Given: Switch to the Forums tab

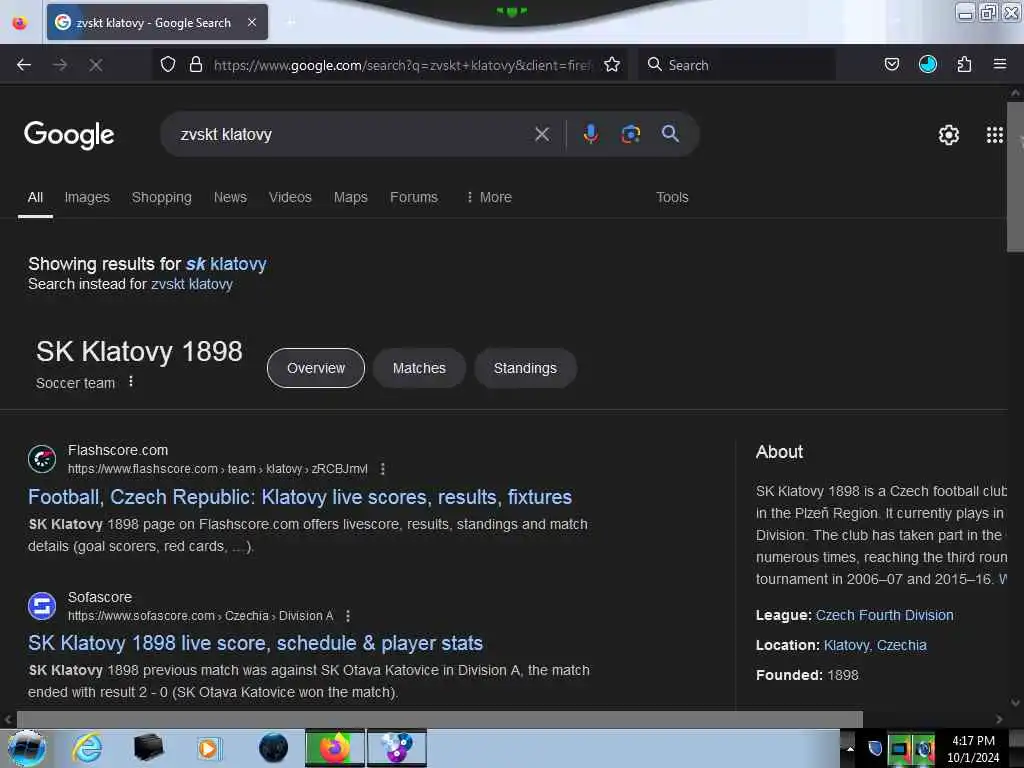Looking at the screenshot, I should click(414, 197).
